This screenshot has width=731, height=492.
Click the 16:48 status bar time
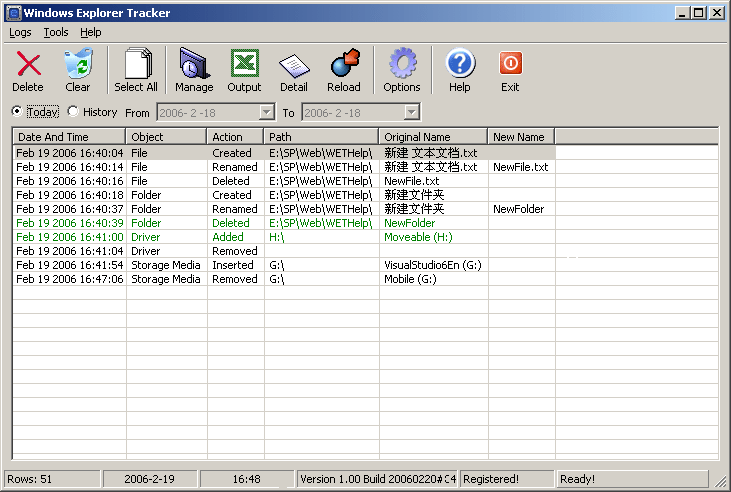click(x=247, y=479)
